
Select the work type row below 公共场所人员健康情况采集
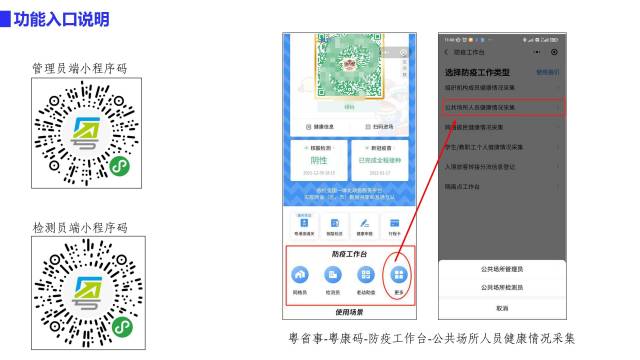(502, 127)
